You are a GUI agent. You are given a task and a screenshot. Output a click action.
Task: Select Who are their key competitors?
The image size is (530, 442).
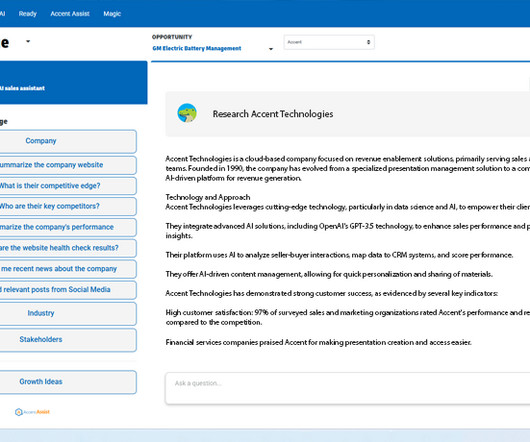click(68, 206)
